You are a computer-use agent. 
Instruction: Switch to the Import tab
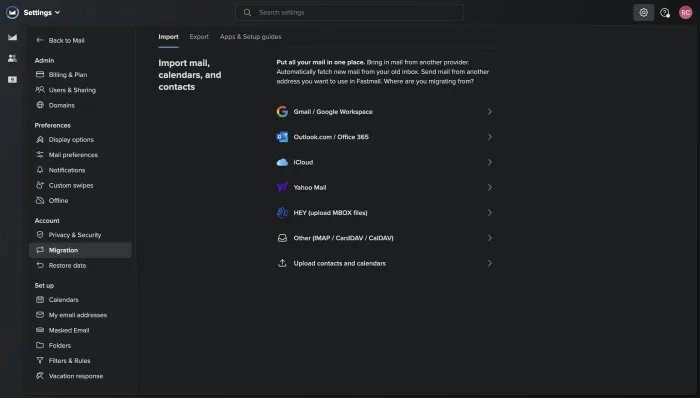coord(168,37)
